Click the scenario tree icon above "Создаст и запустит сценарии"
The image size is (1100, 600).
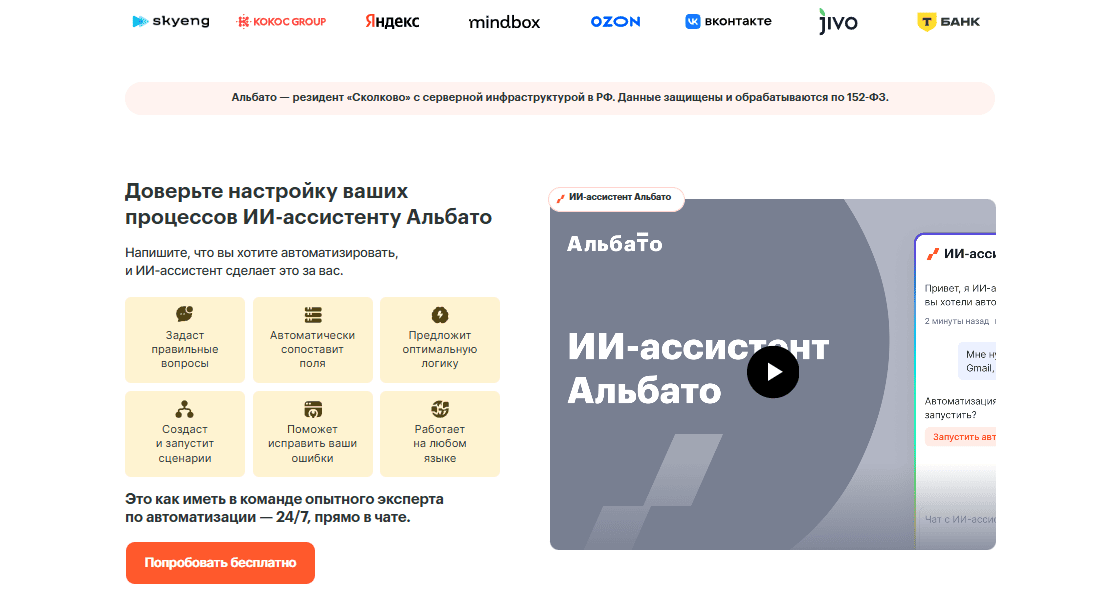coord(185,408)
